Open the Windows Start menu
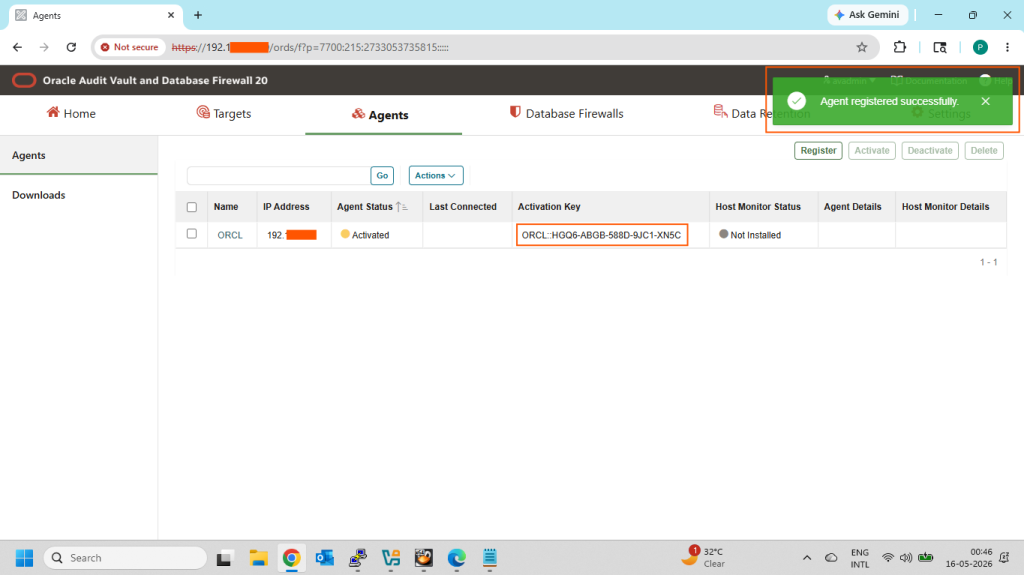The height and width of the screenshot is (575, 1024). coord(24,558)
